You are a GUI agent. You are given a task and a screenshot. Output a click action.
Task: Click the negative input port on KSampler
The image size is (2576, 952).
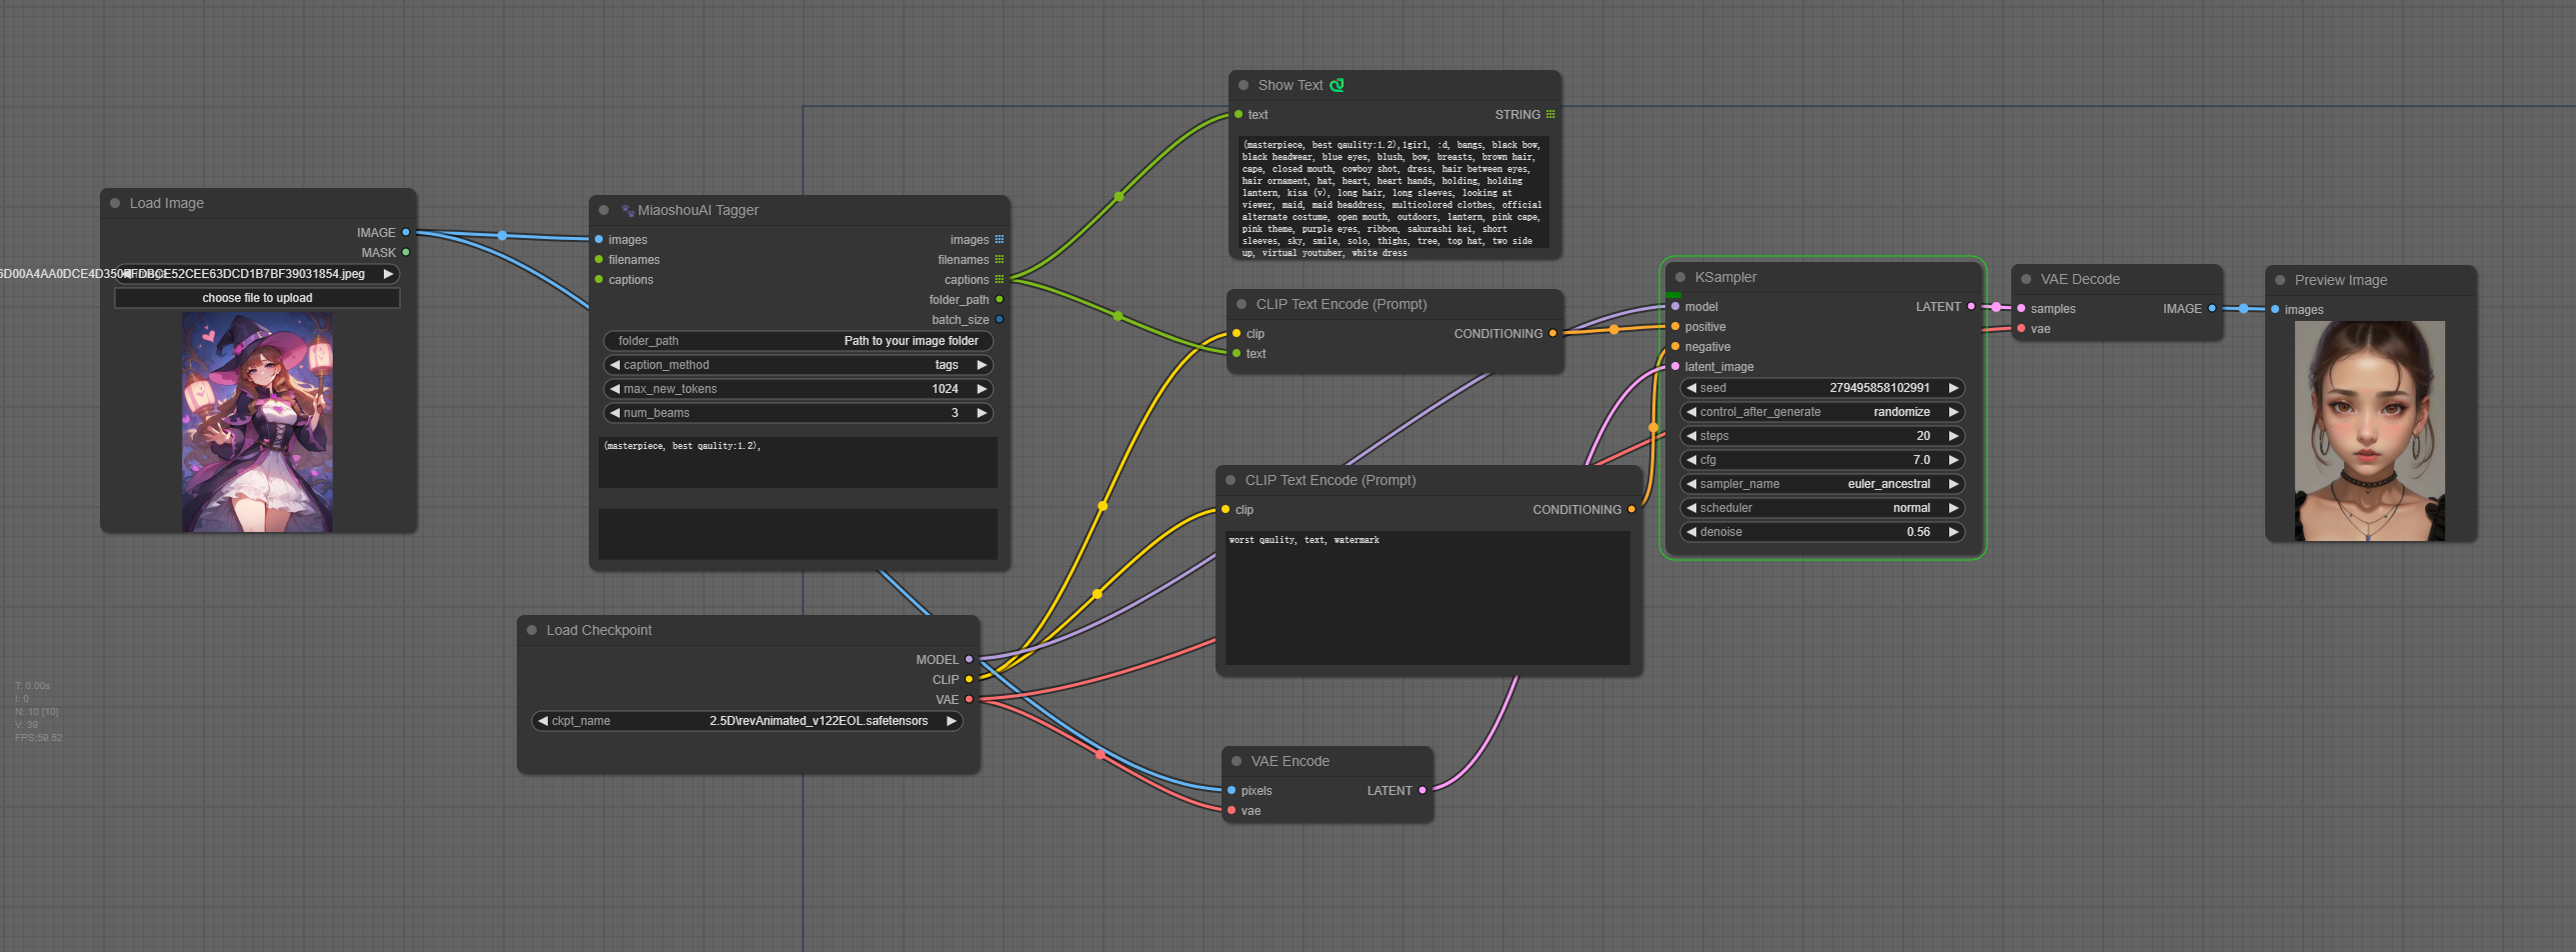[x=1676, y=346]
